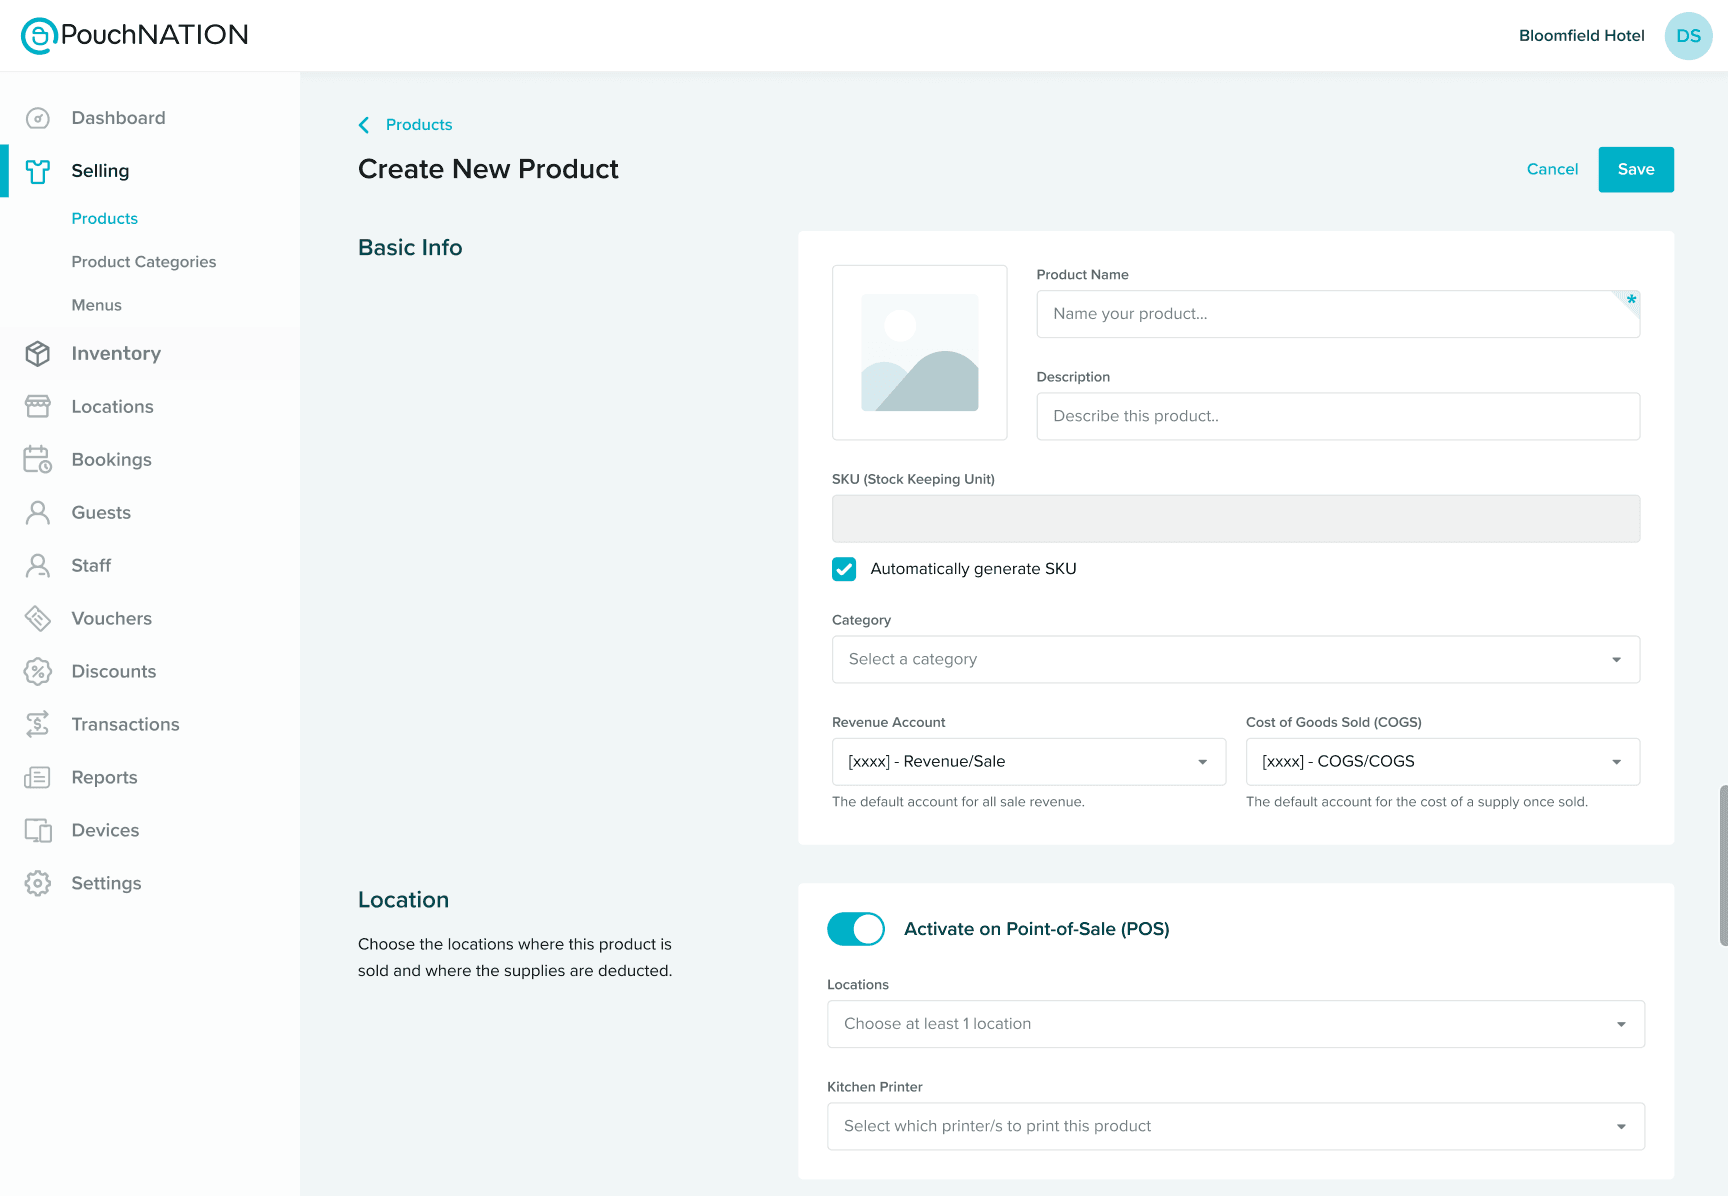The width and height of the screenshot is (1728, 1196).
Task: Open the Devices section icon
Action: (37, 830)
